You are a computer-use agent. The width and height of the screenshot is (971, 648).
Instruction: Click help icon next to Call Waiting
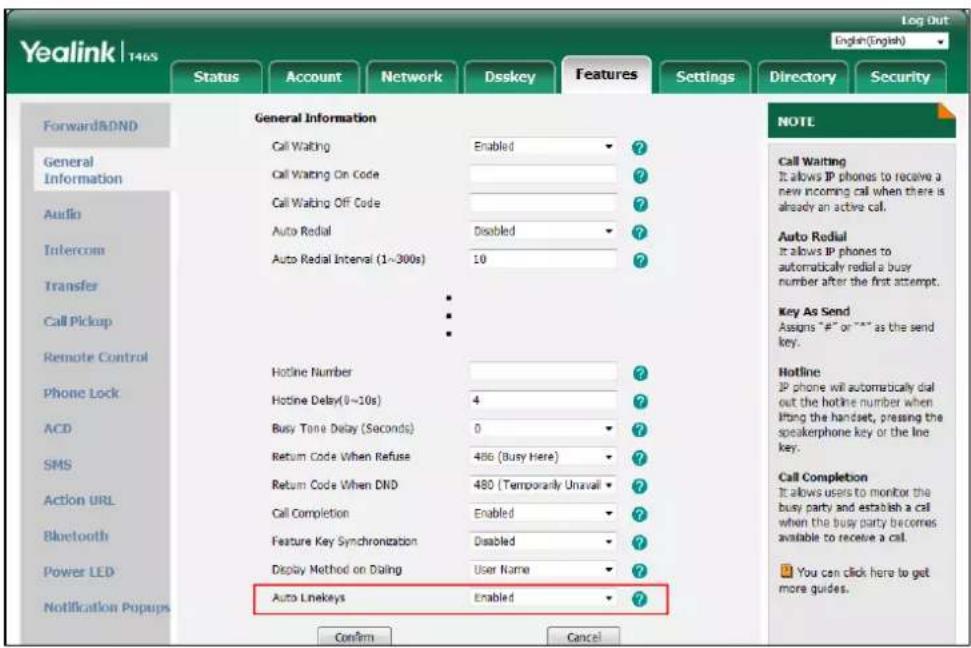(x=640, y=147)
